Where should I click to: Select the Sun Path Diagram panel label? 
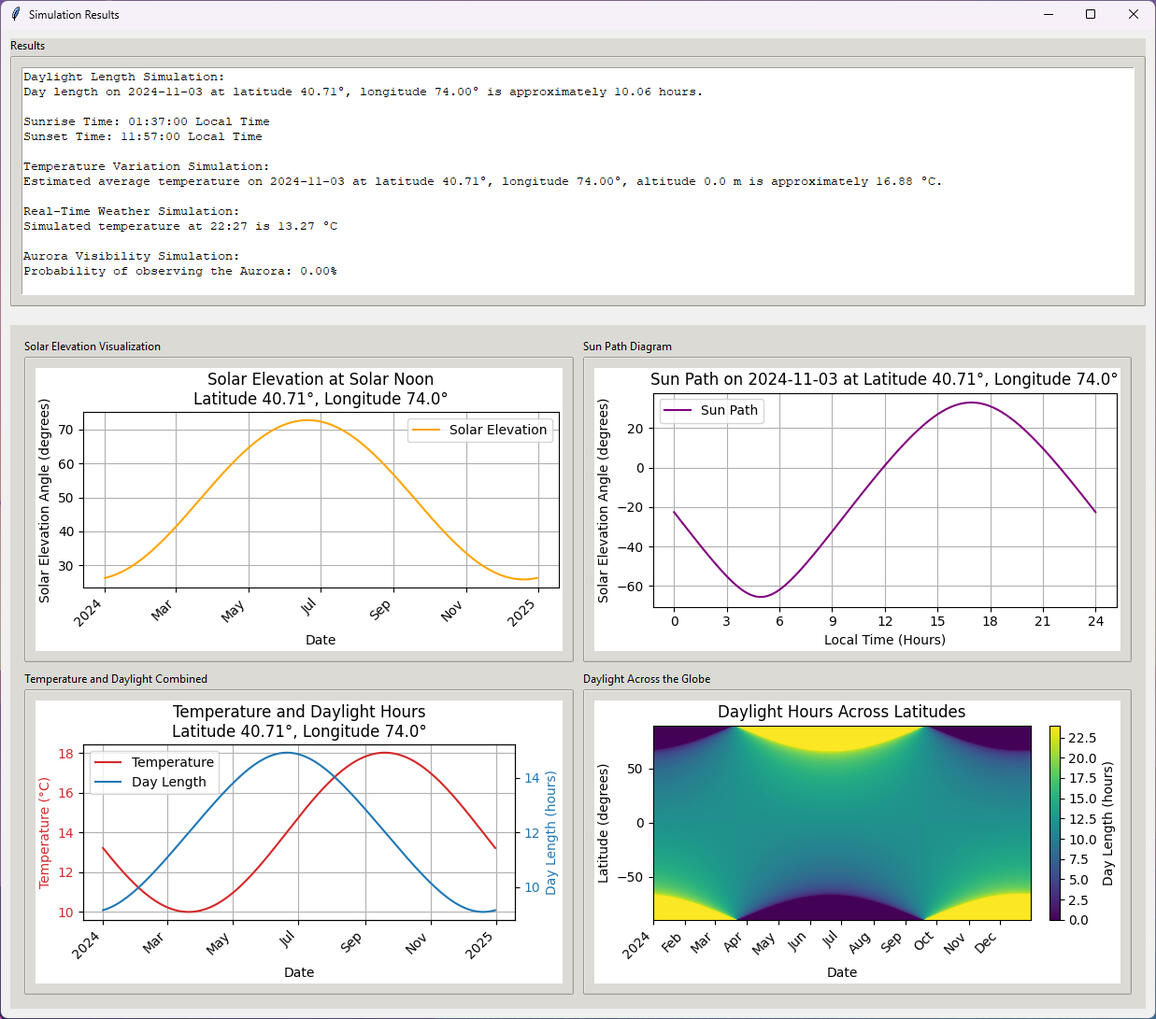627,347
